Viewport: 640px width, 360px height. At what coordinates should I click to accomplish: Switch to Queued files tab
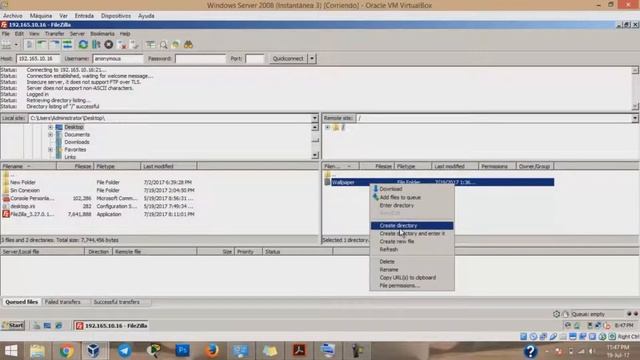tap(22, 302)
